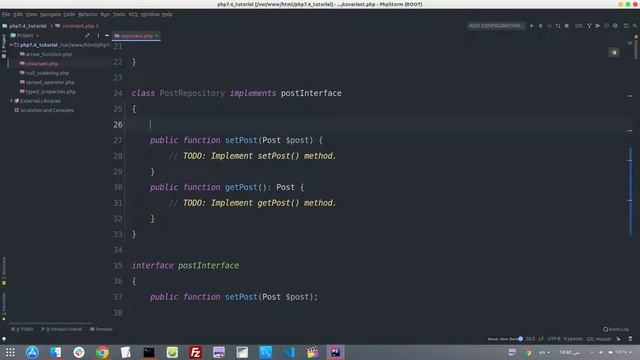Viewport: 640px width, 360px height.
Task: Open the Event Log
Action: point(616,329)
